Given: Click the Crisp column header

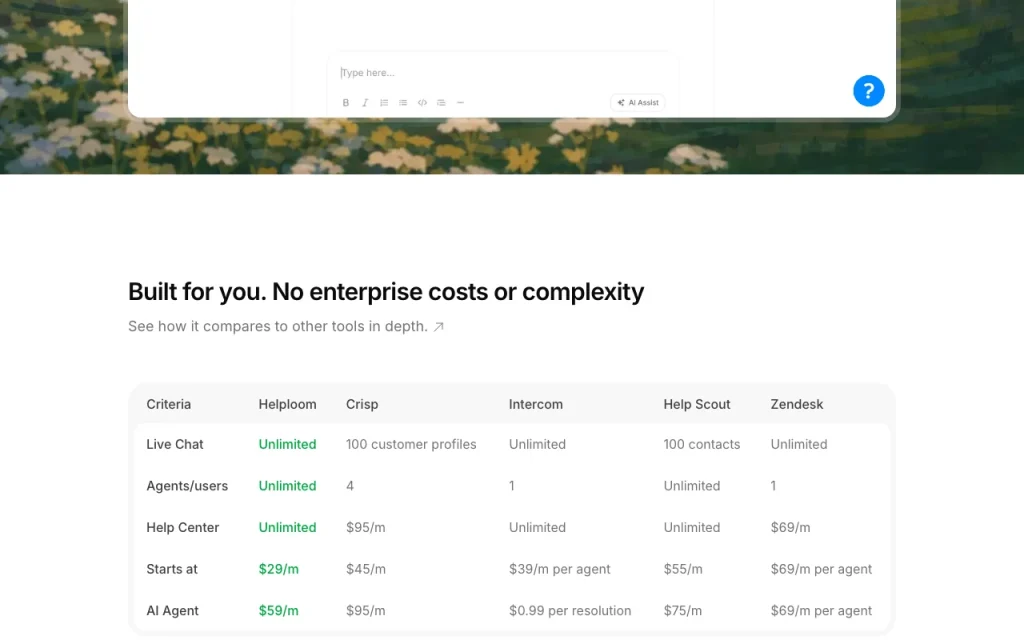Looking at the screenshot, I should click(x=362, y=404).
